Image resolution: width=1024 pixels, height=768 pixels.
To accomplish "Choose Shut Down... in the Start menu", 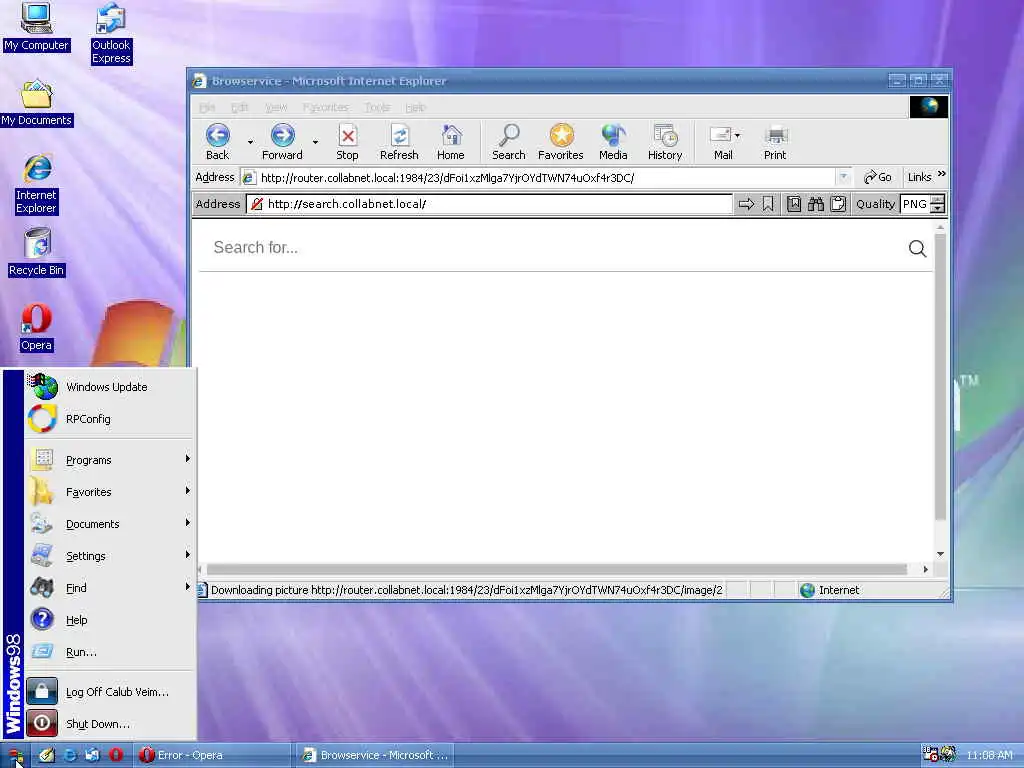I will tap(110, 724).
